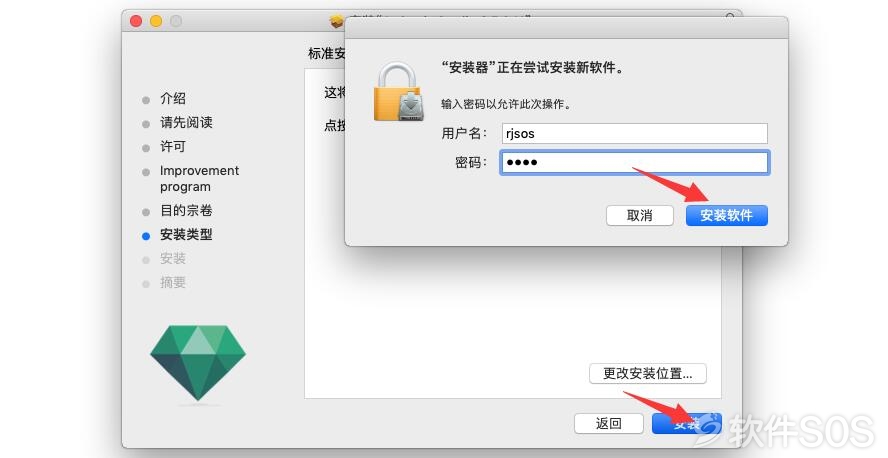Viewport: 888px width, 458px height.
Task: Click the 返回 button
Action: (609, 423)
